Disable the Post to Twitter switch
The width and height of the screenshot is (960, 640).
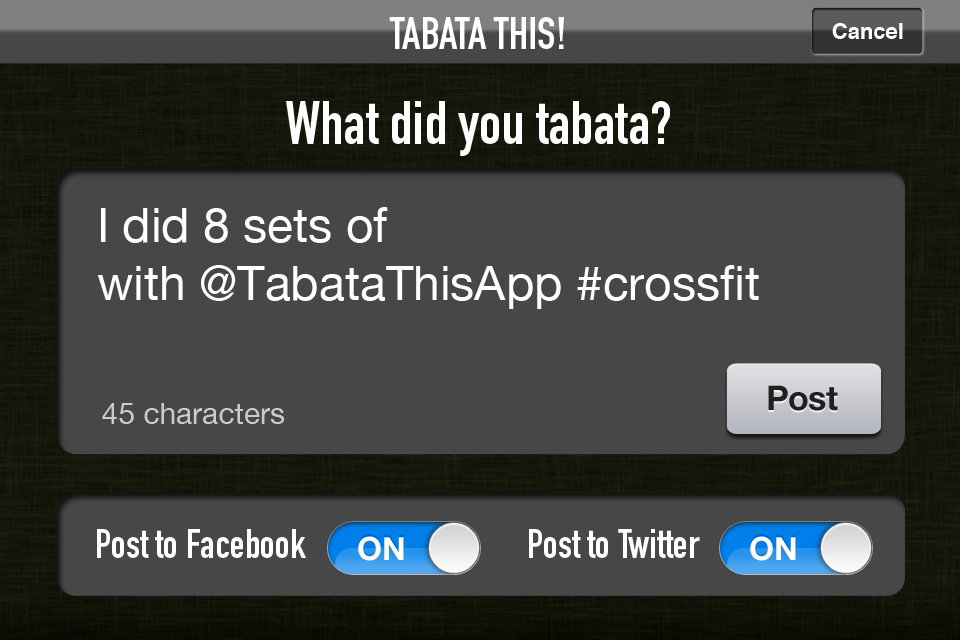[x=796, y=548]
